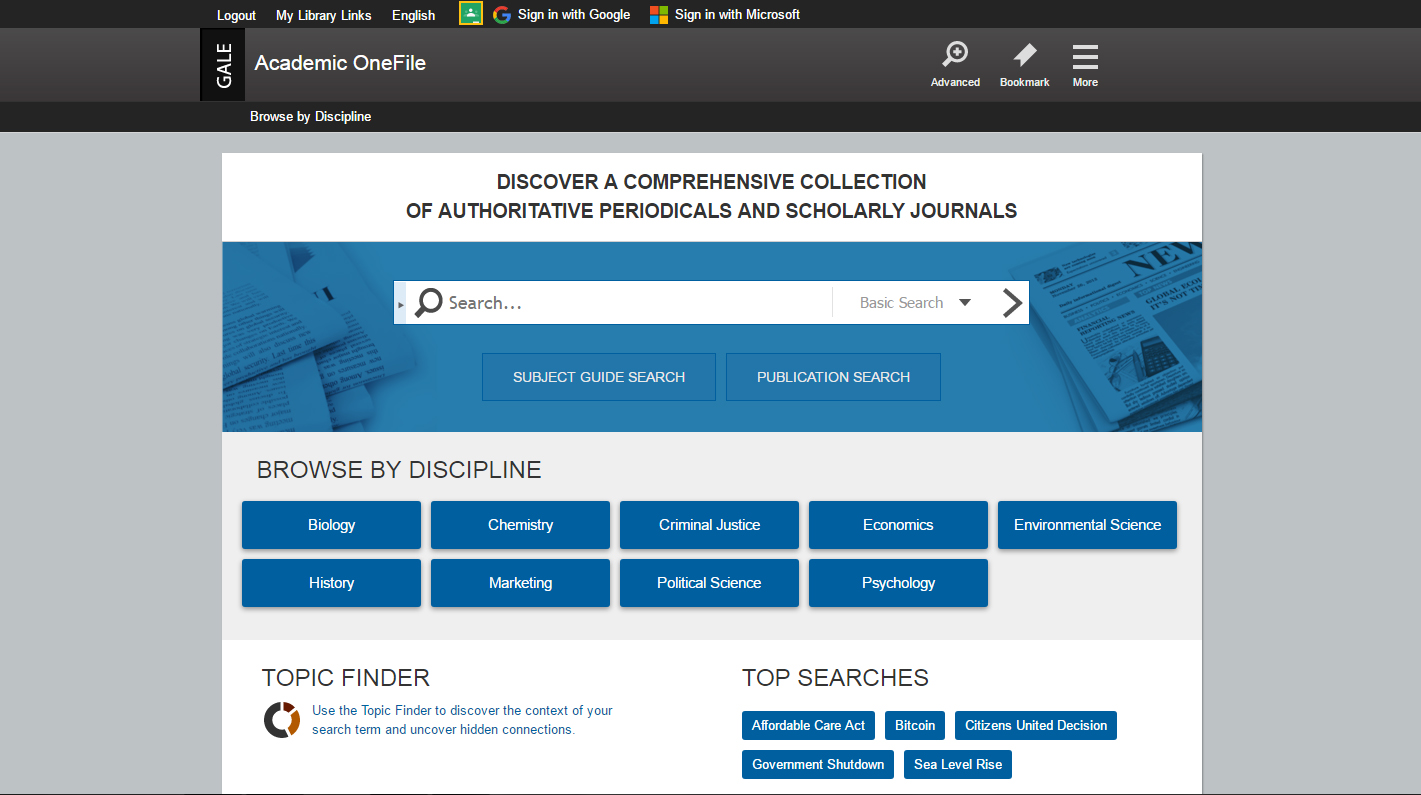Open the English language selector
Screen dimensions: 1421x795
(x=413, y=15)
